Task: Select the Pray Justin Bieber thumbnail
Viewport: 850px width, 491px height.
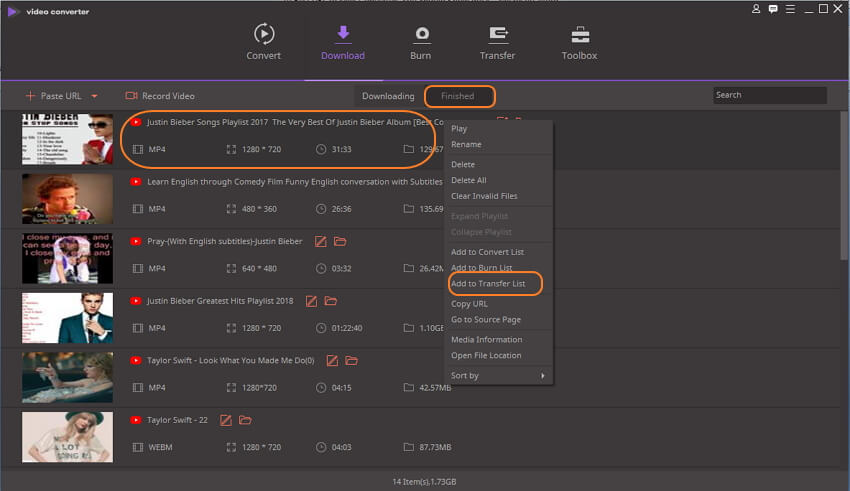Action: (67, 258)
